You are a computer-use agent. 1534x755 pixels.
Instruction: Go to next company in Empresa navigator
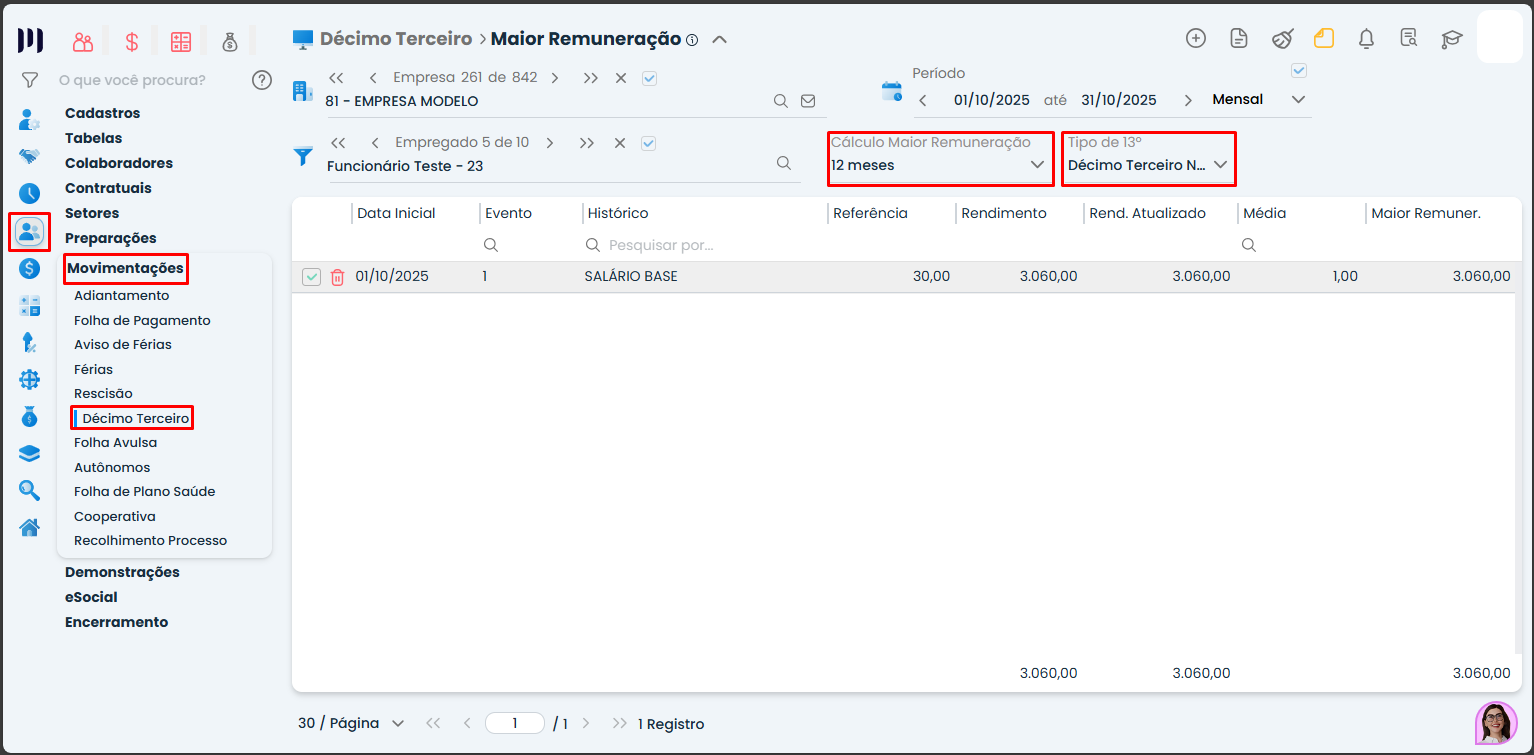(x=555, y=78)
